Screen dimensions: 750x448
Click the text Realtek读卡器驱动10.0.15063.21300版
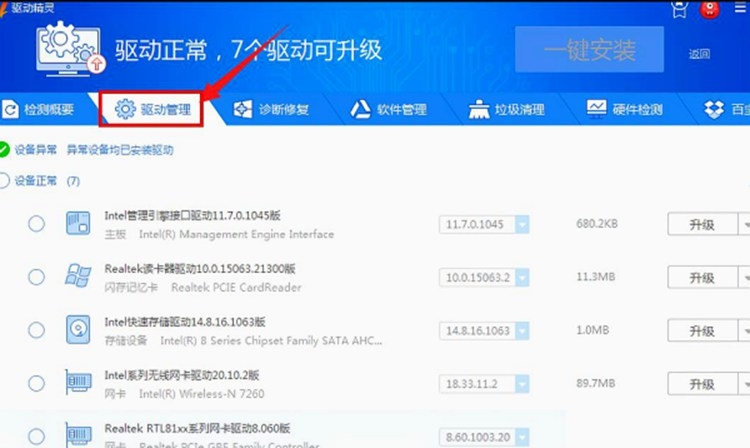[200, 269]
